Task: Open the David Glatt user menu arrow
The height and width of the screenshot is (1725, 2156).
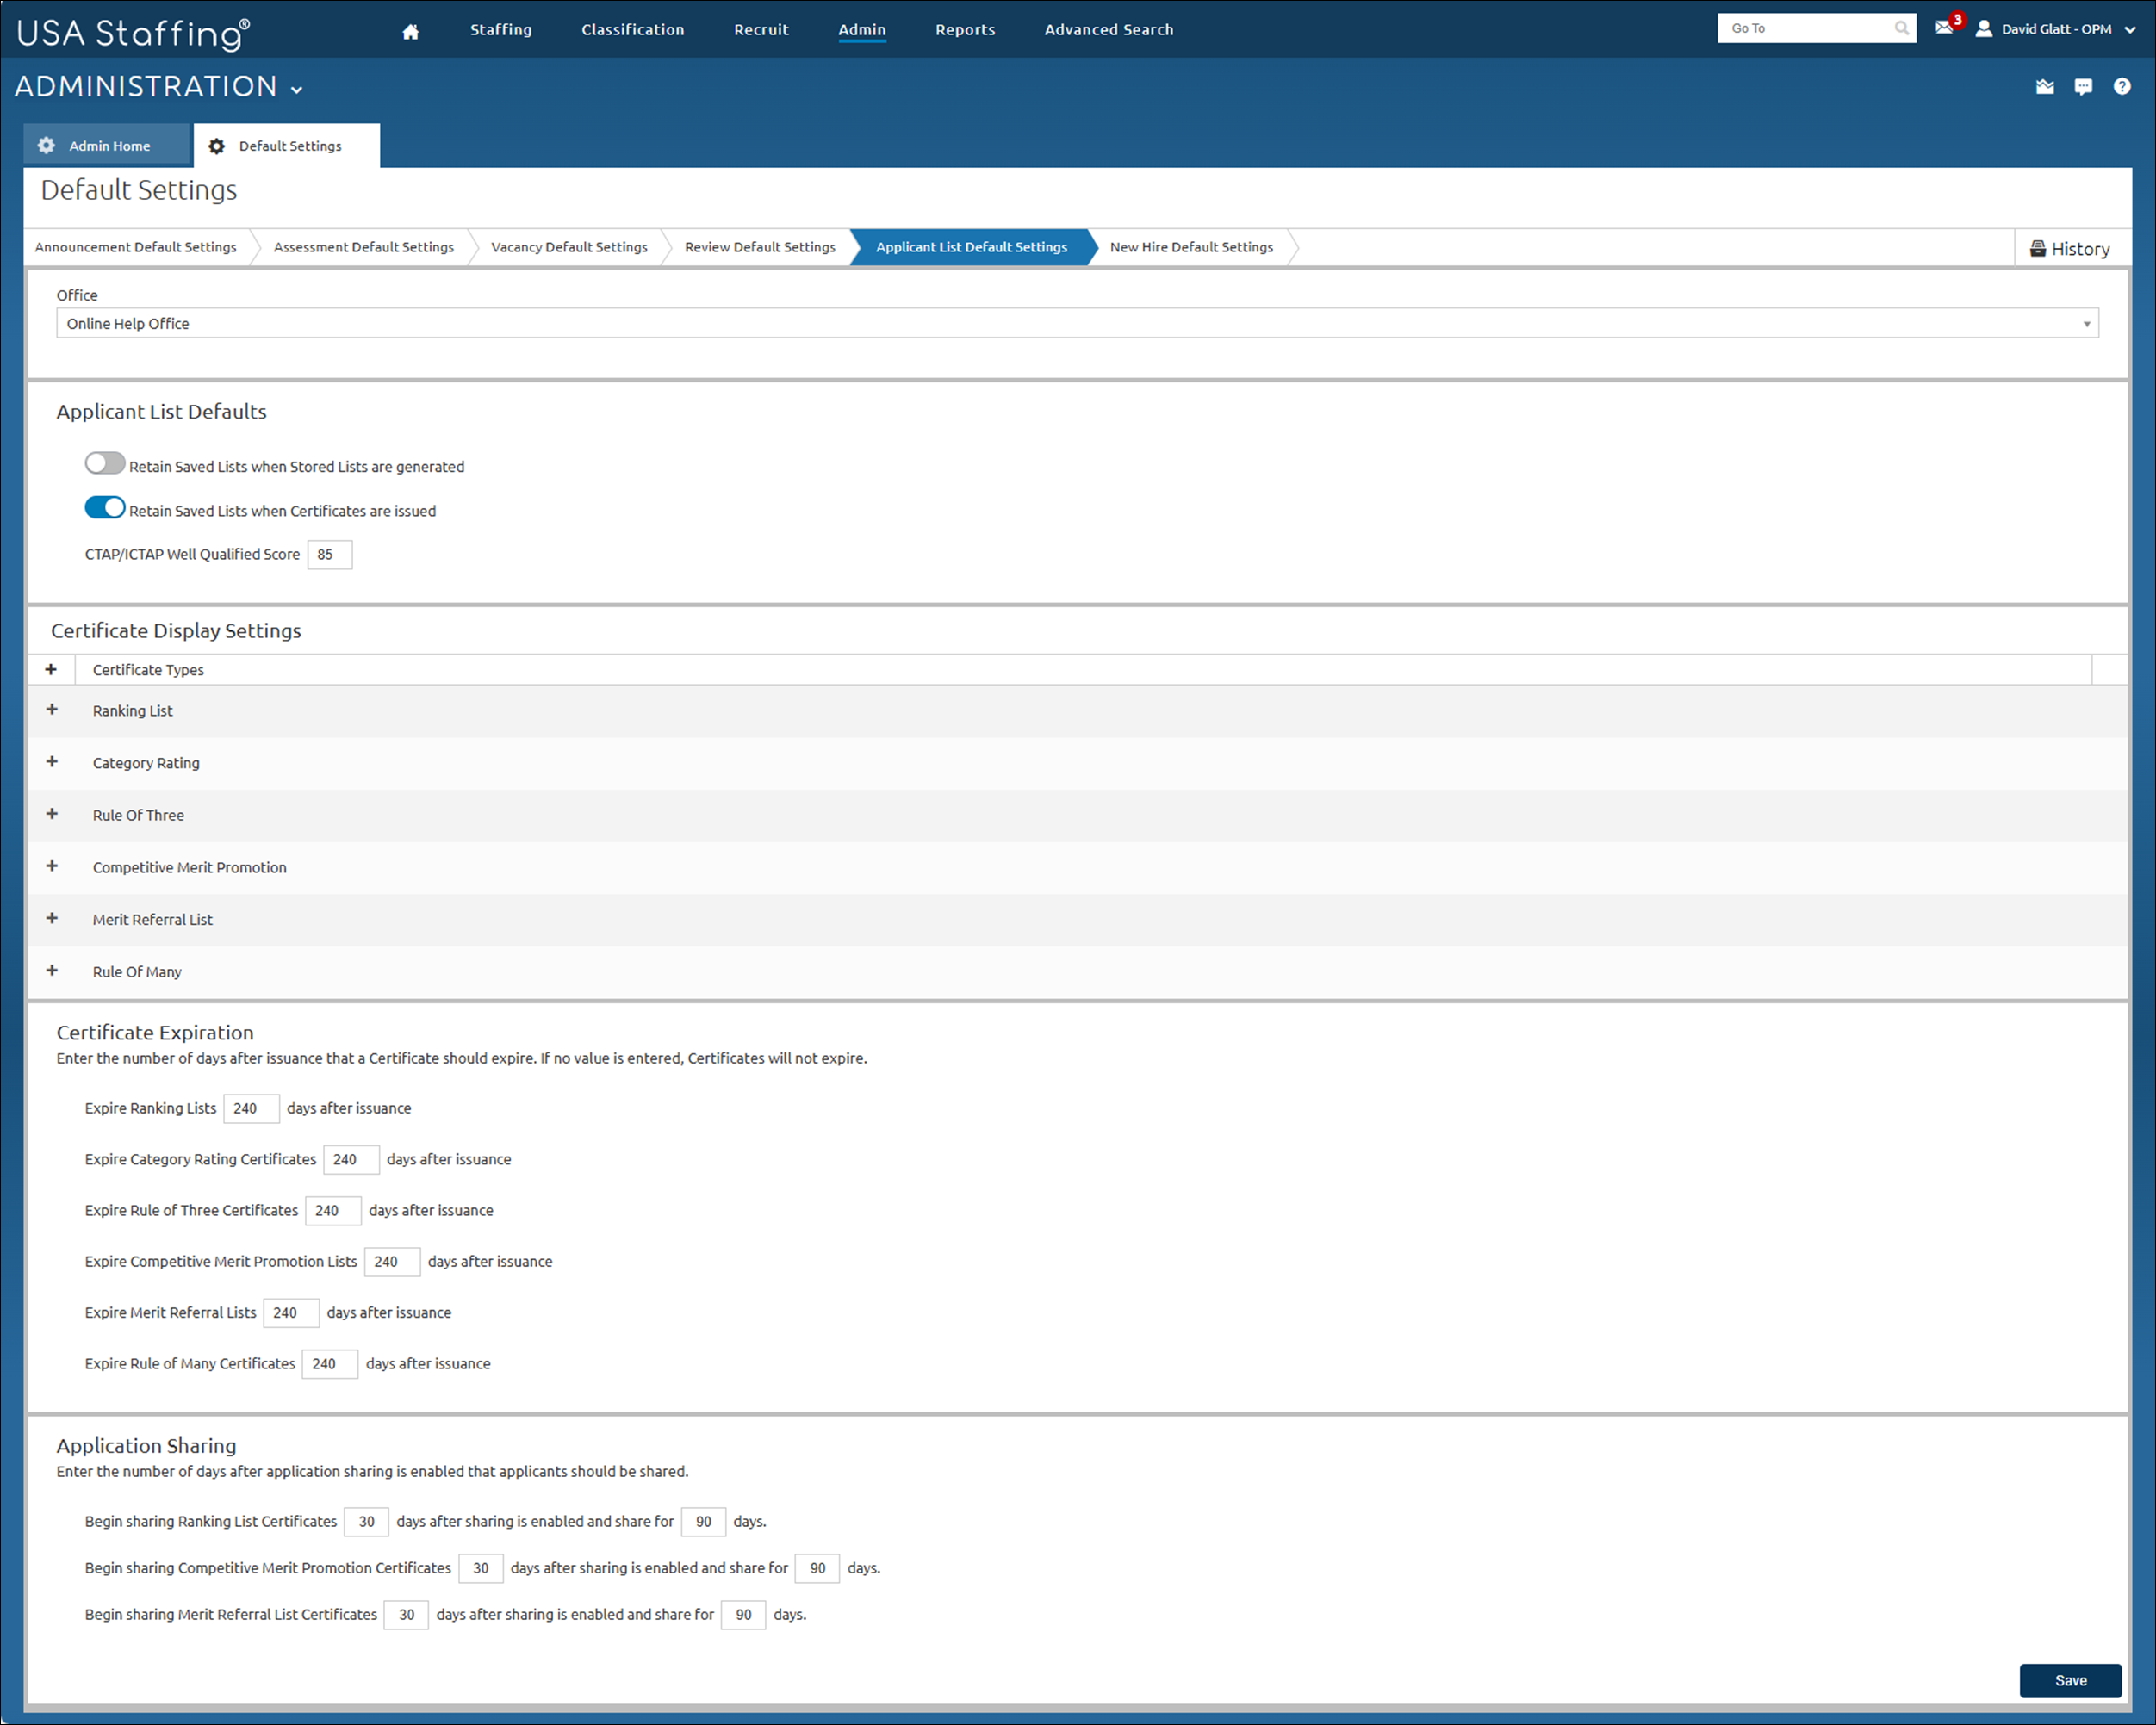Action: point(2129,30)
